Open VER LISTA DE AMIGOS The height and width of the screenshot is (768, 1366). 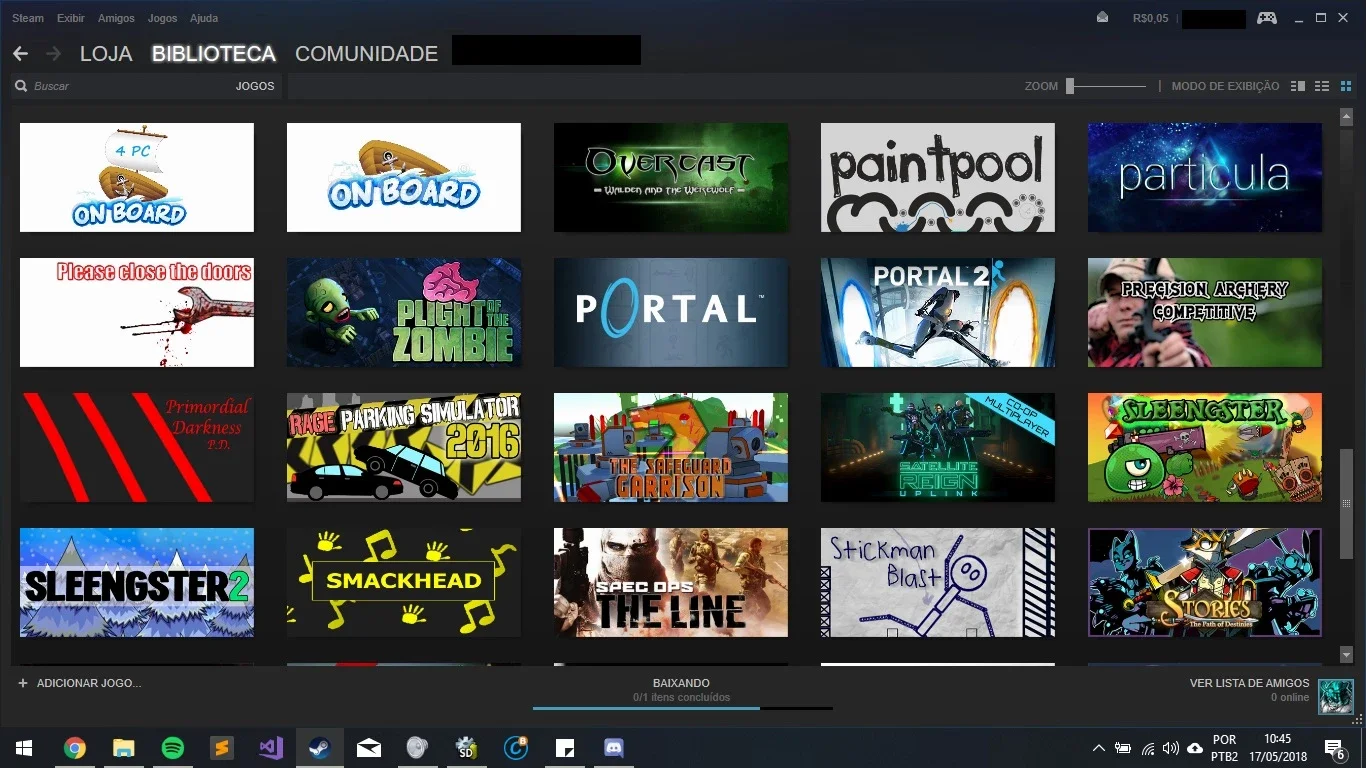click(1249, 683)
